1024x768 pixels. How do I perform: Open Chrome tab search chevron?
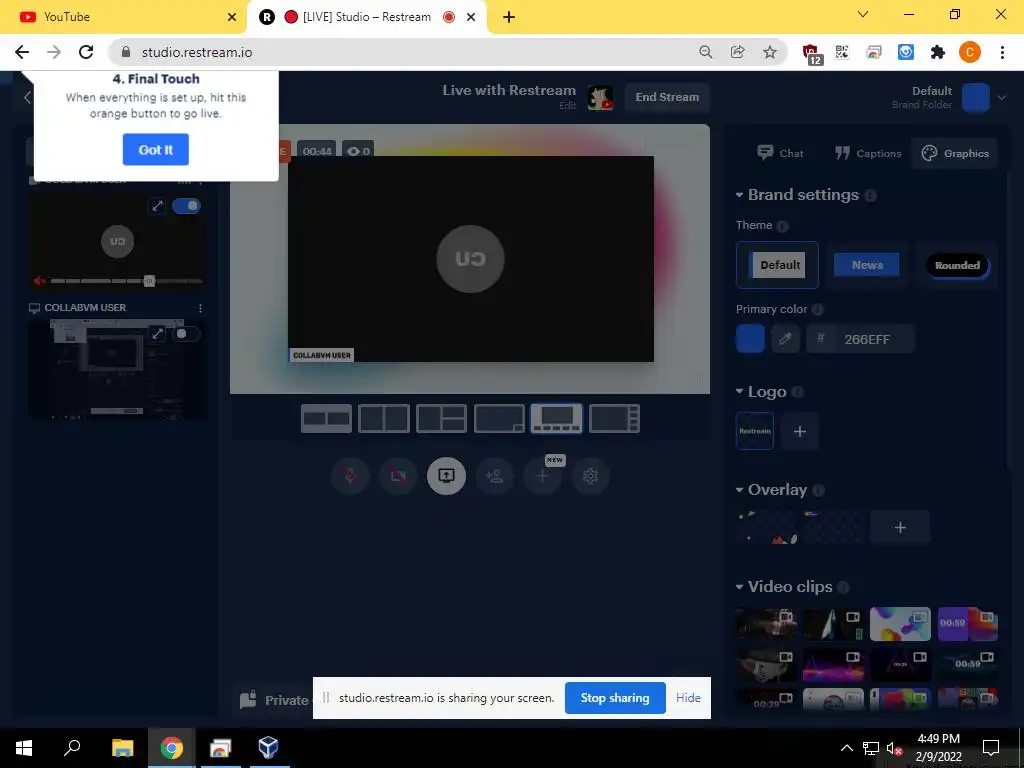pyautogui.click(x=863, y=14)
